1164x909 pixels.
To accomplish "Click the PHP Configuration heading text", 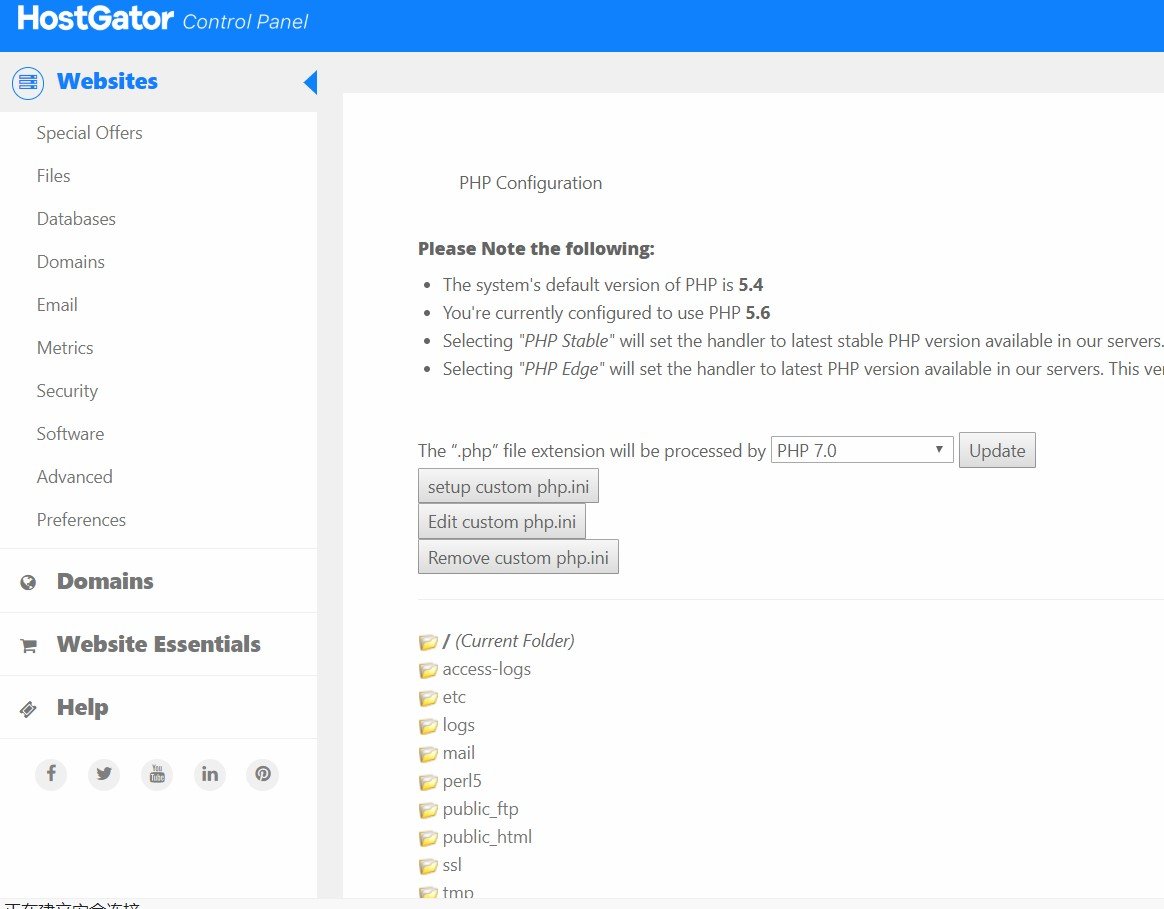I will 531,183.
